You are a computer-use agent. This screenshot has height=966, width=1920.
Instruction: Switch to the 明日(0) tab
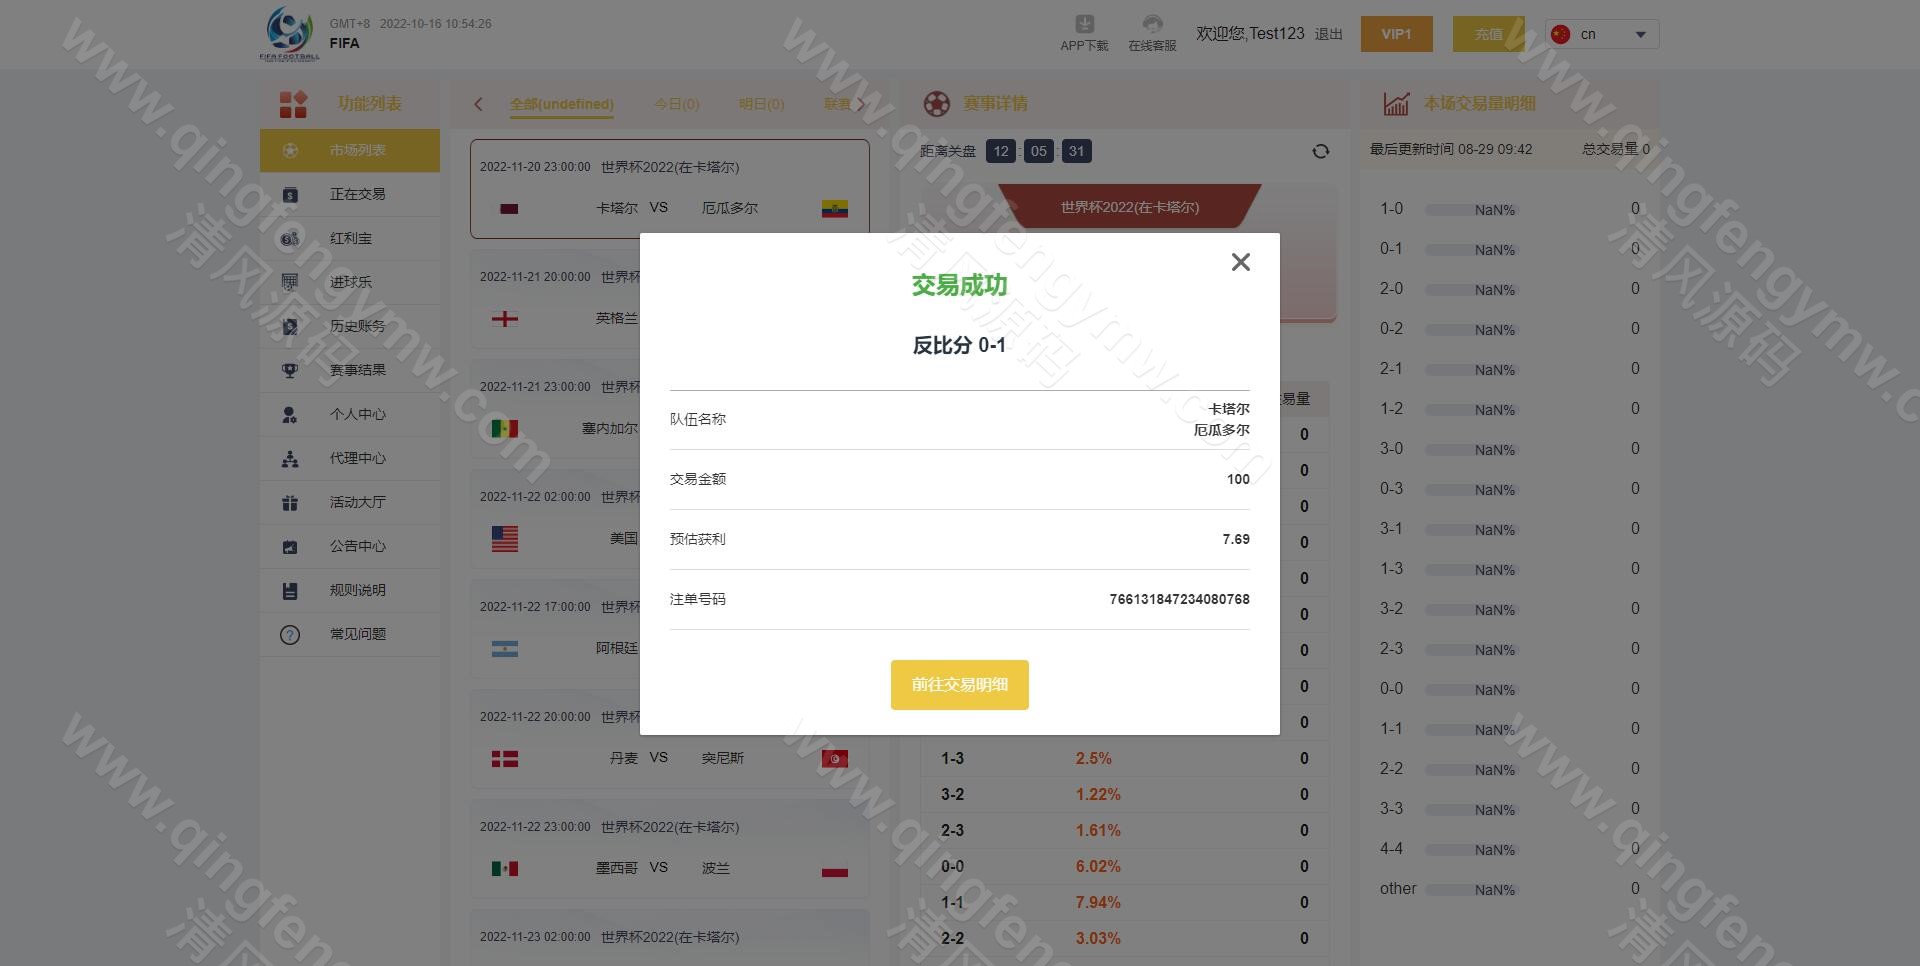(x=761, y=104)
